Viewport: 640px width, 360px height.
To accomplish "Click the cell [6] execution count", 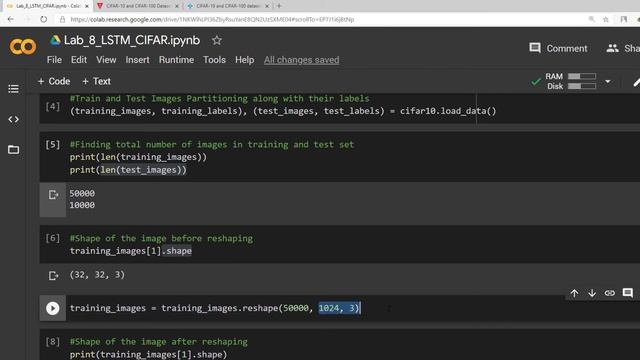I will [x=53, y=238].
